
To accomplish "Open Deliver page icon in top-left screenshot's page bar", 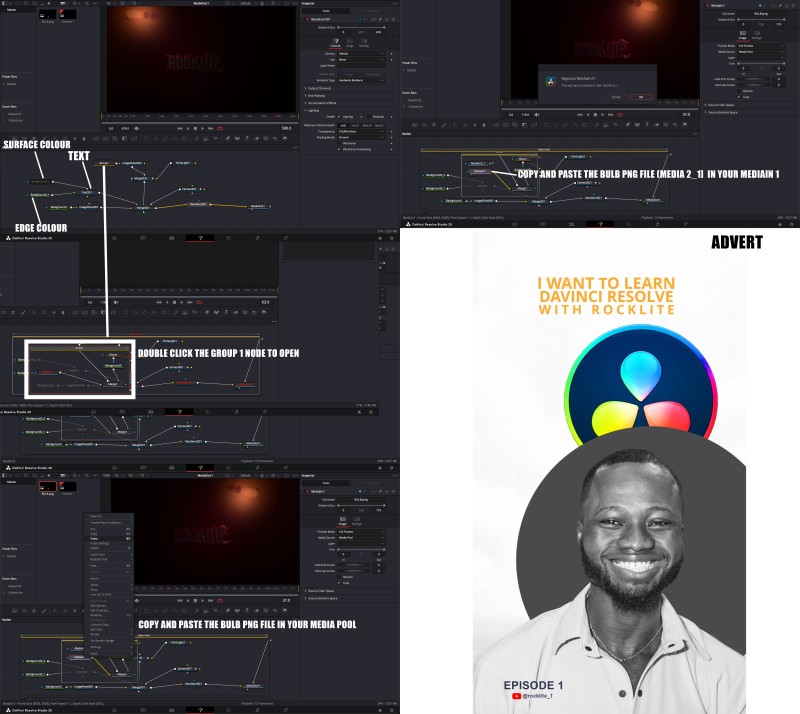I will point(286,238).
